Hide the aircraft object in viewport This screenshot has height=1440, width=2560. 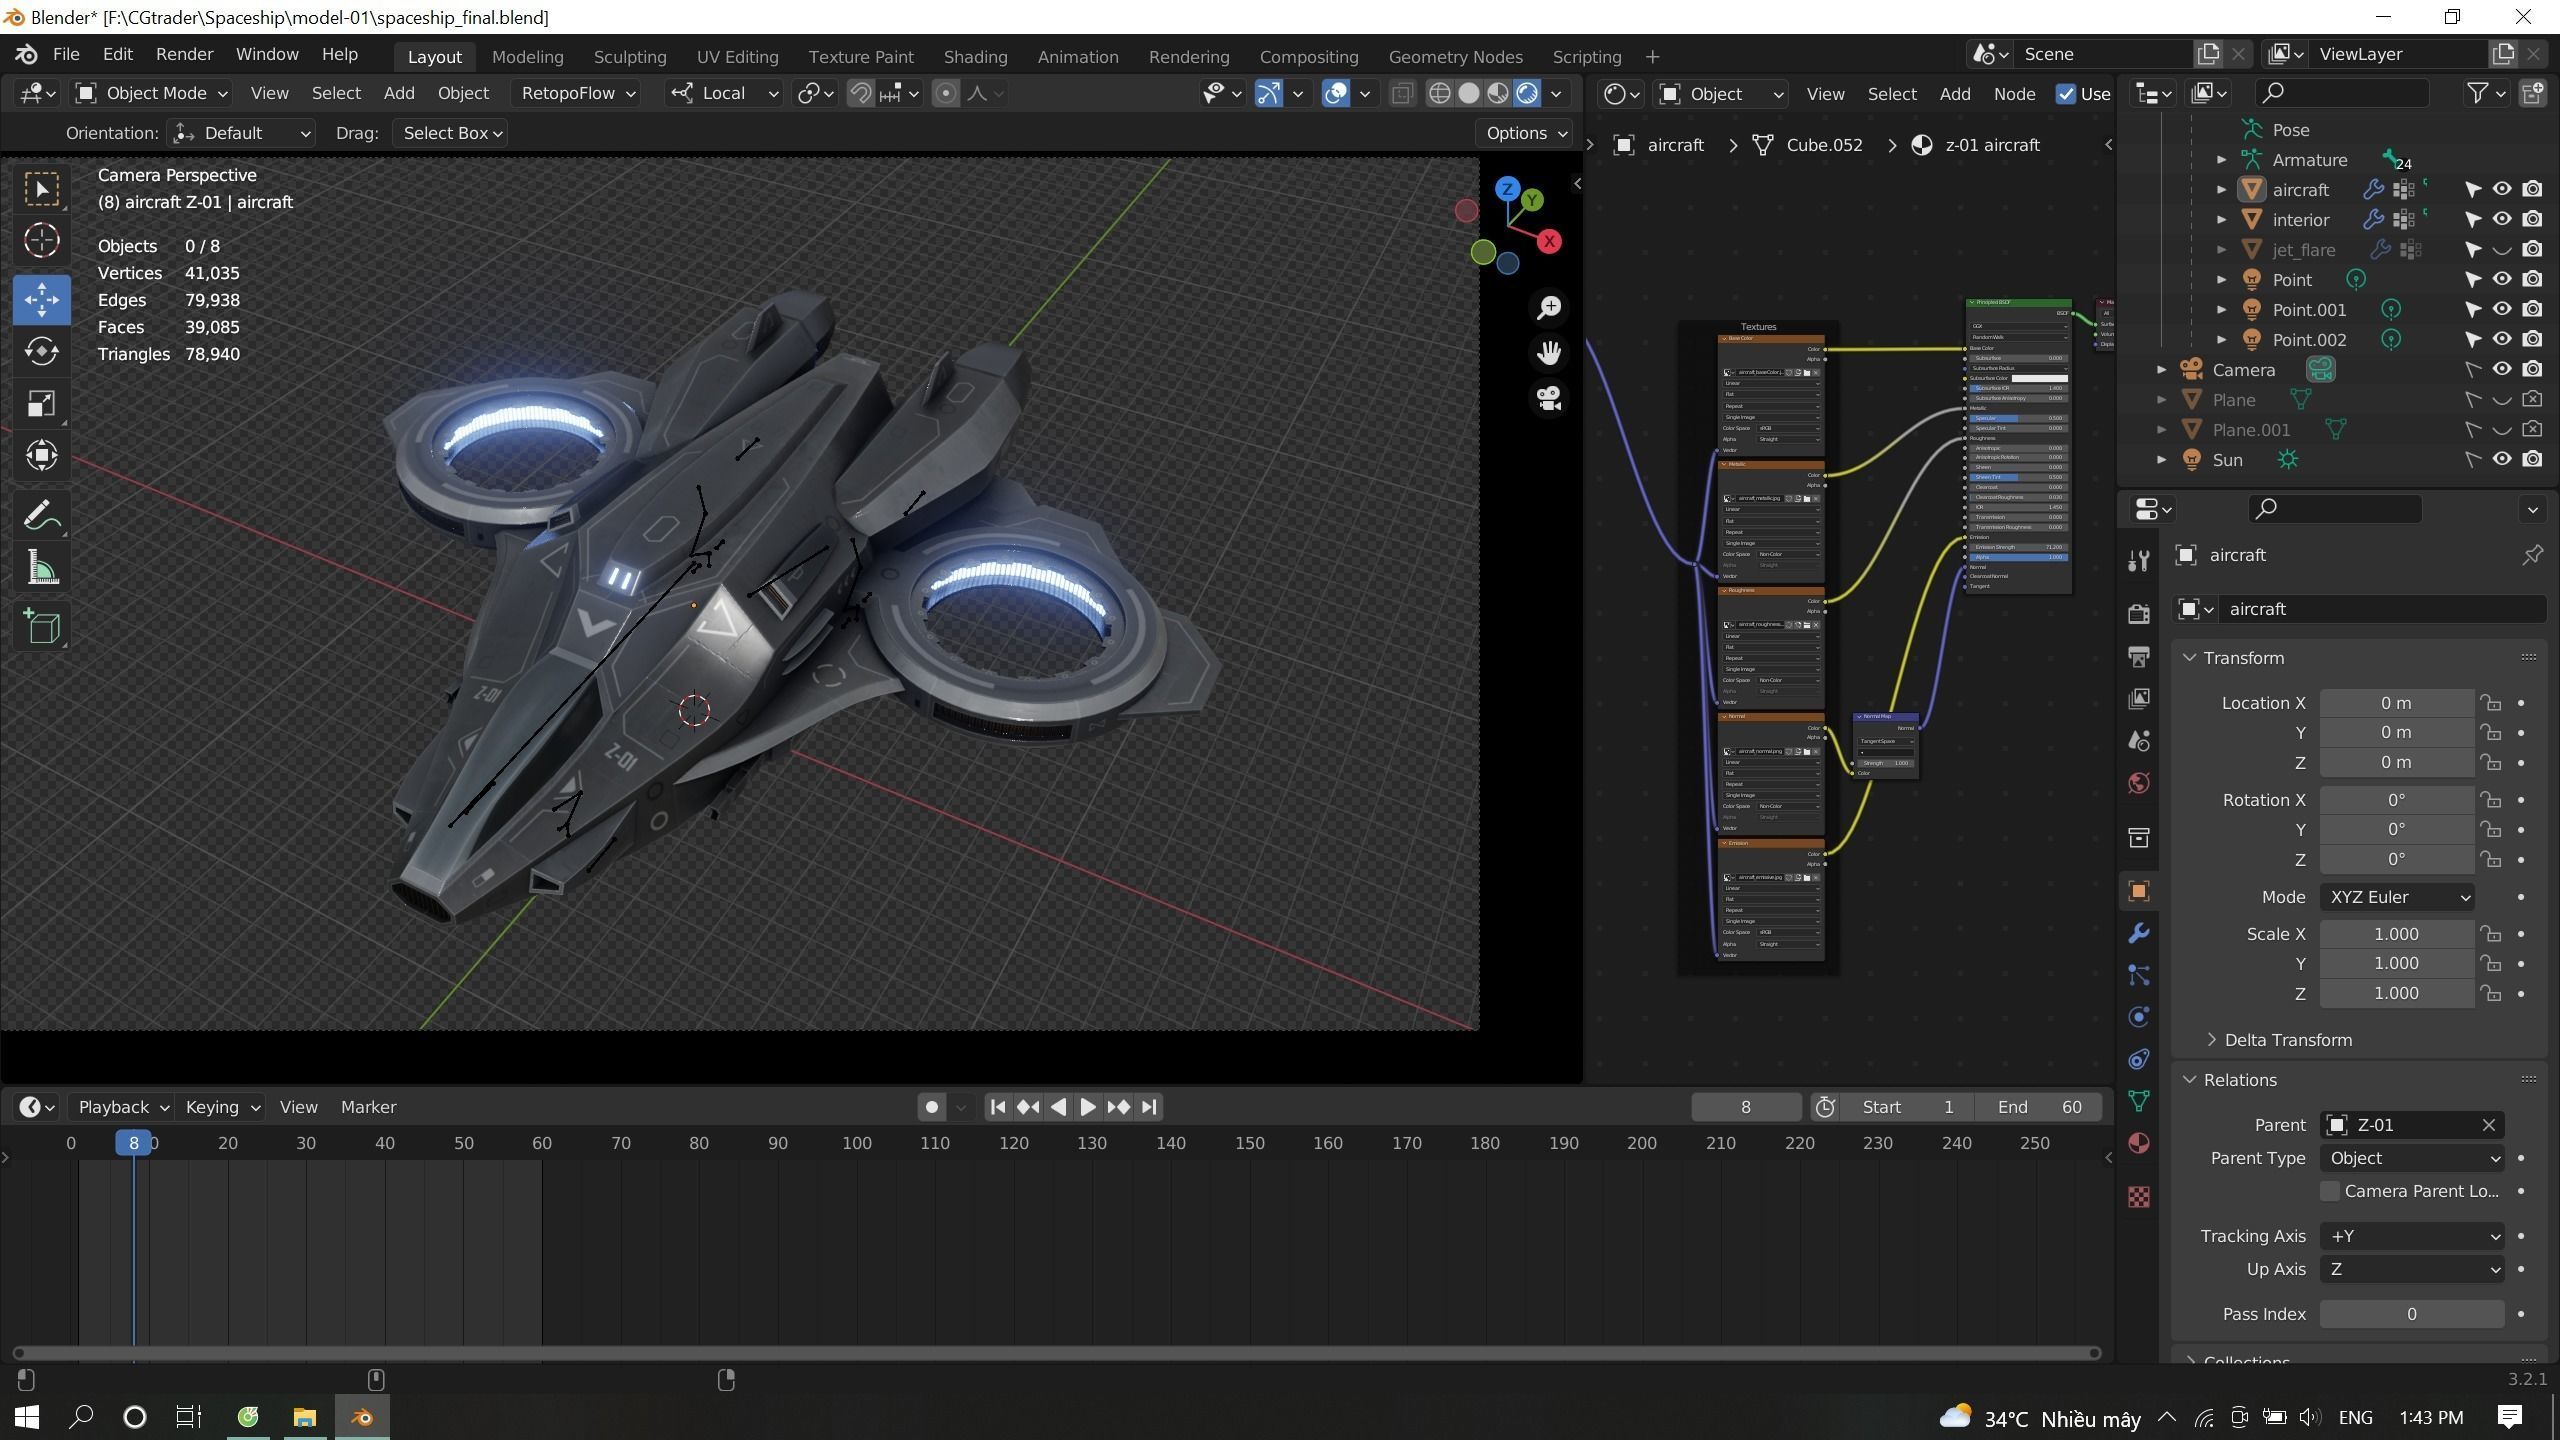[x=2502, y=189]
